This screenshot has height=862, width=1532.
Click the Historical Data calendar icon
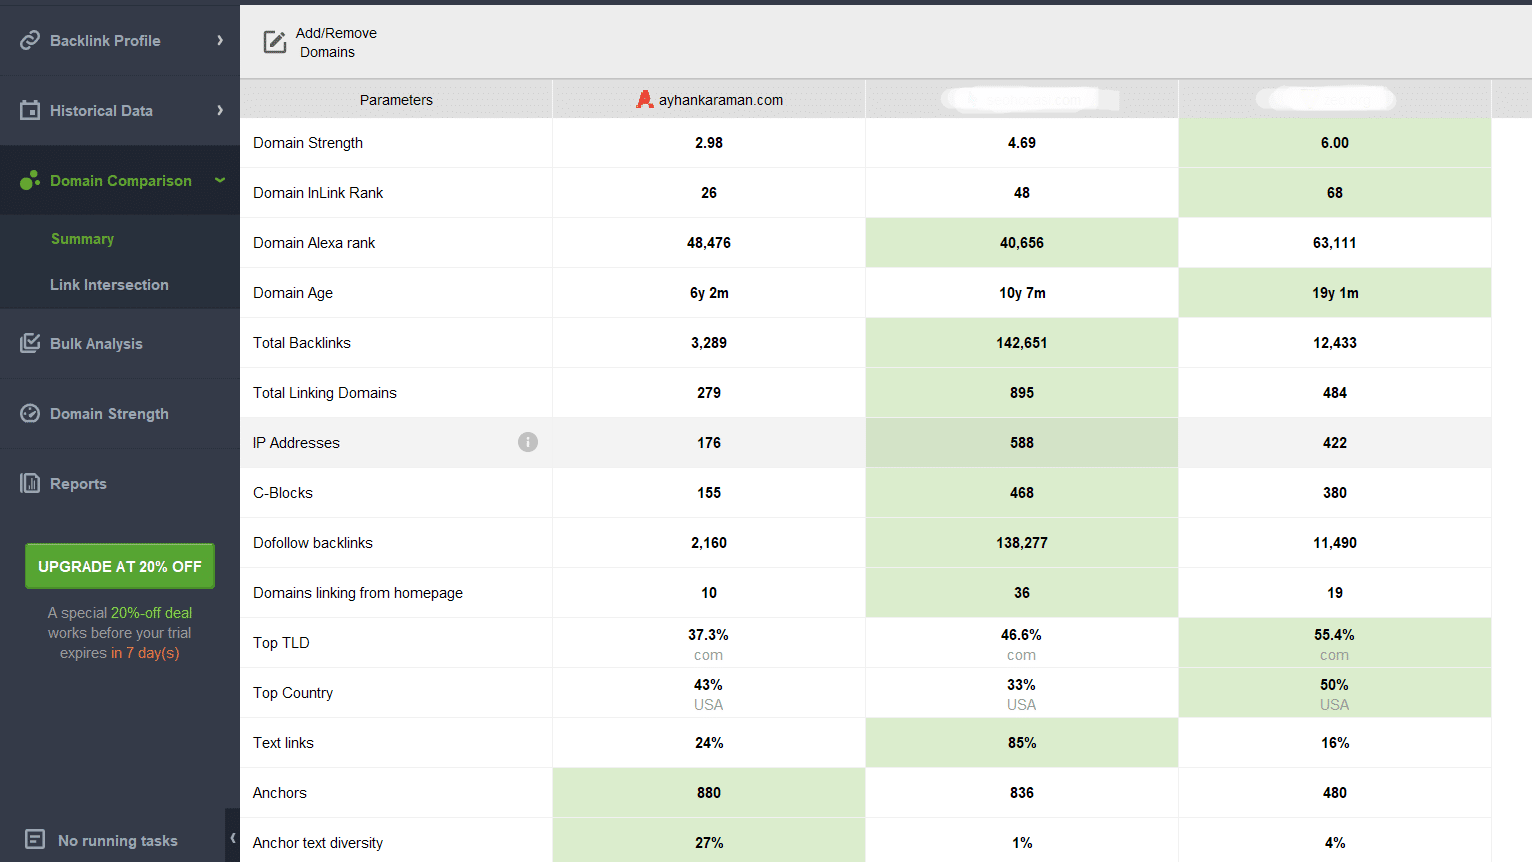[30, 110]
